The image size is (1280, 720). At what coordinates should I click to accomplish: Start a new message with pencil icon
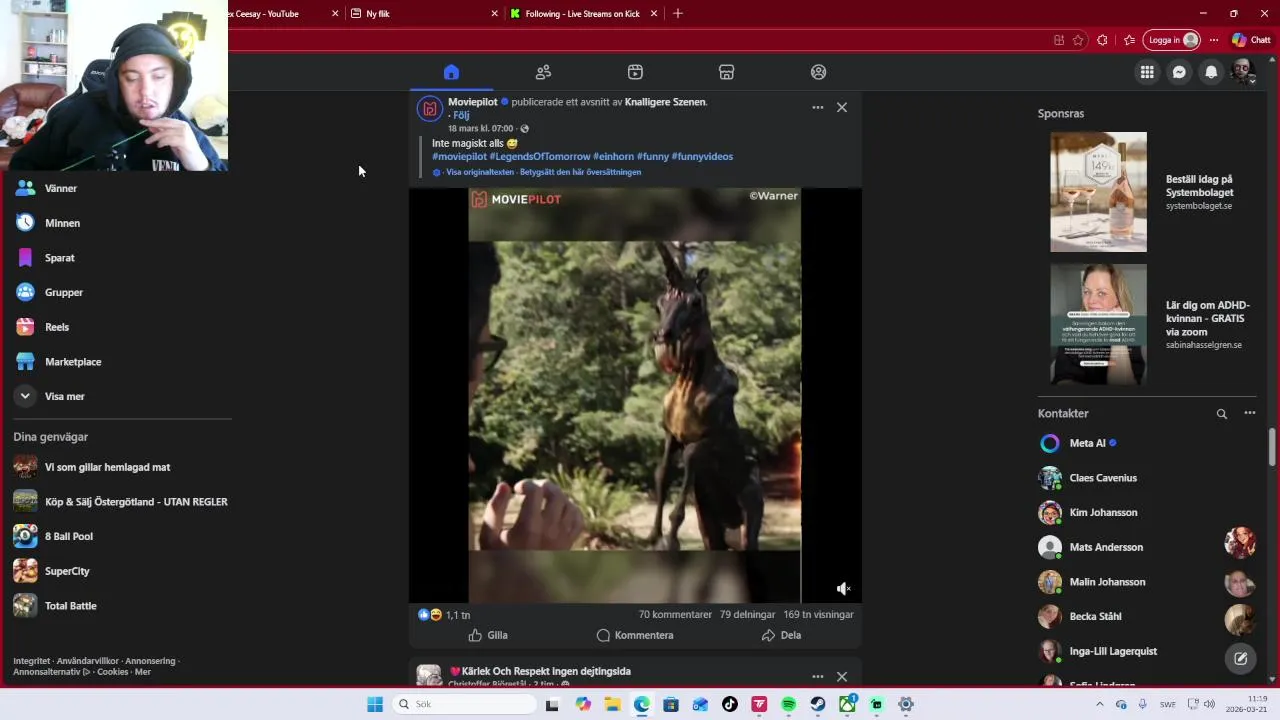(x=1240, y=658)
